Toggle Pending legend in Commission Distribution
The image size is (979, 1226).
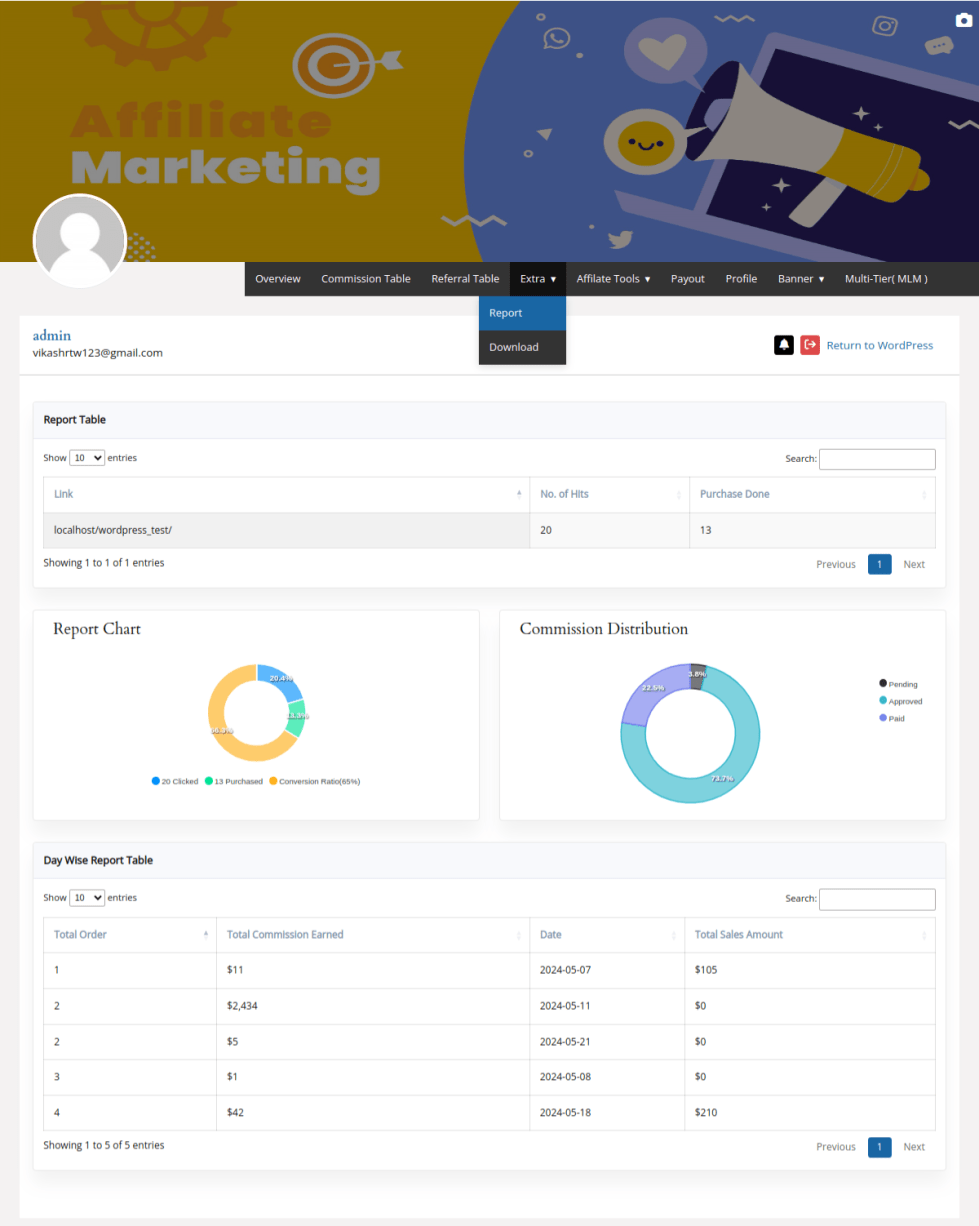(x=897, y=684)
